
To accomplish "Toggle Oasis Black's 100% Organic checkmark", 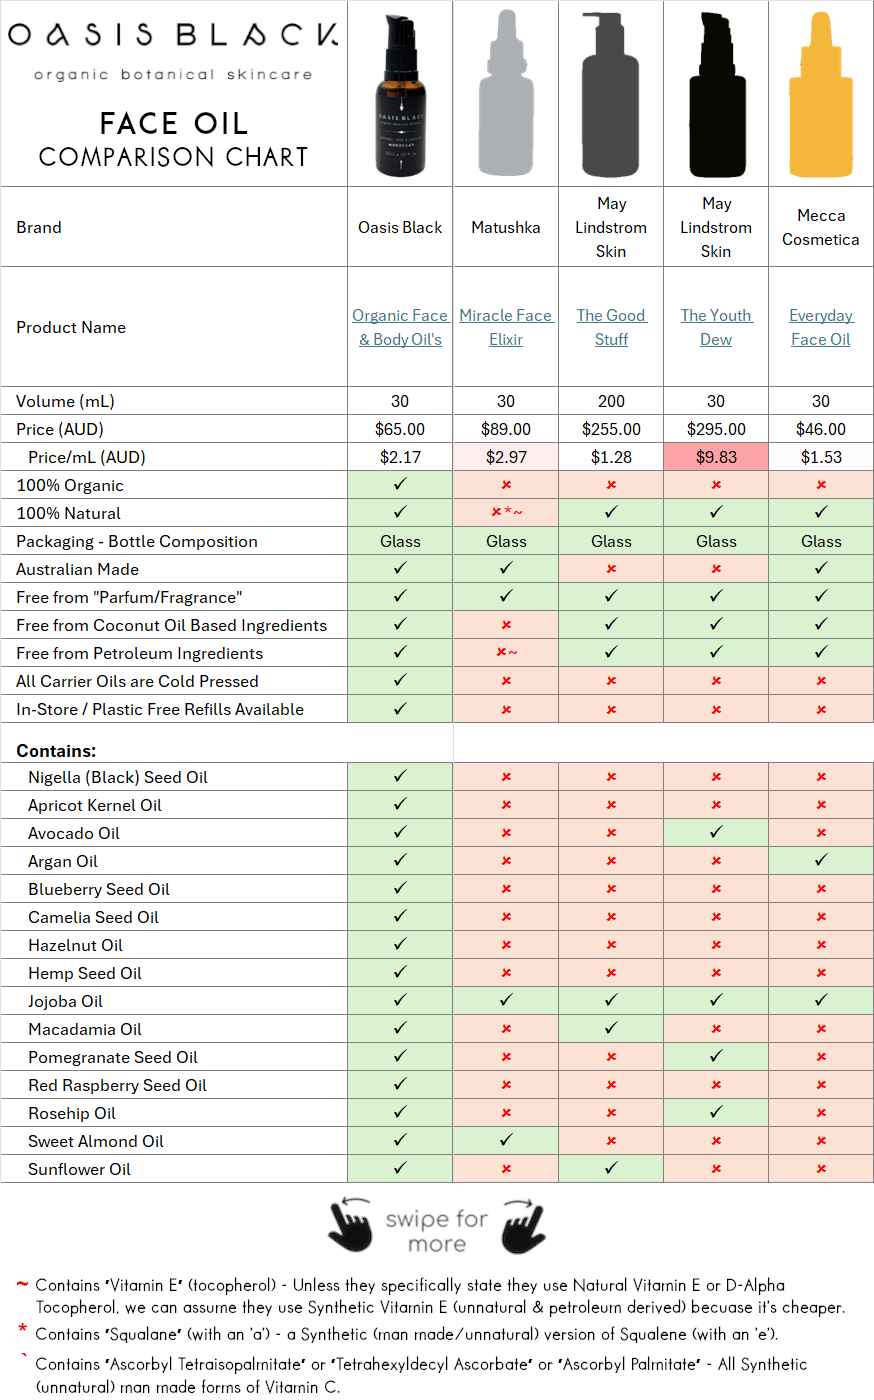I will point(399,484).
